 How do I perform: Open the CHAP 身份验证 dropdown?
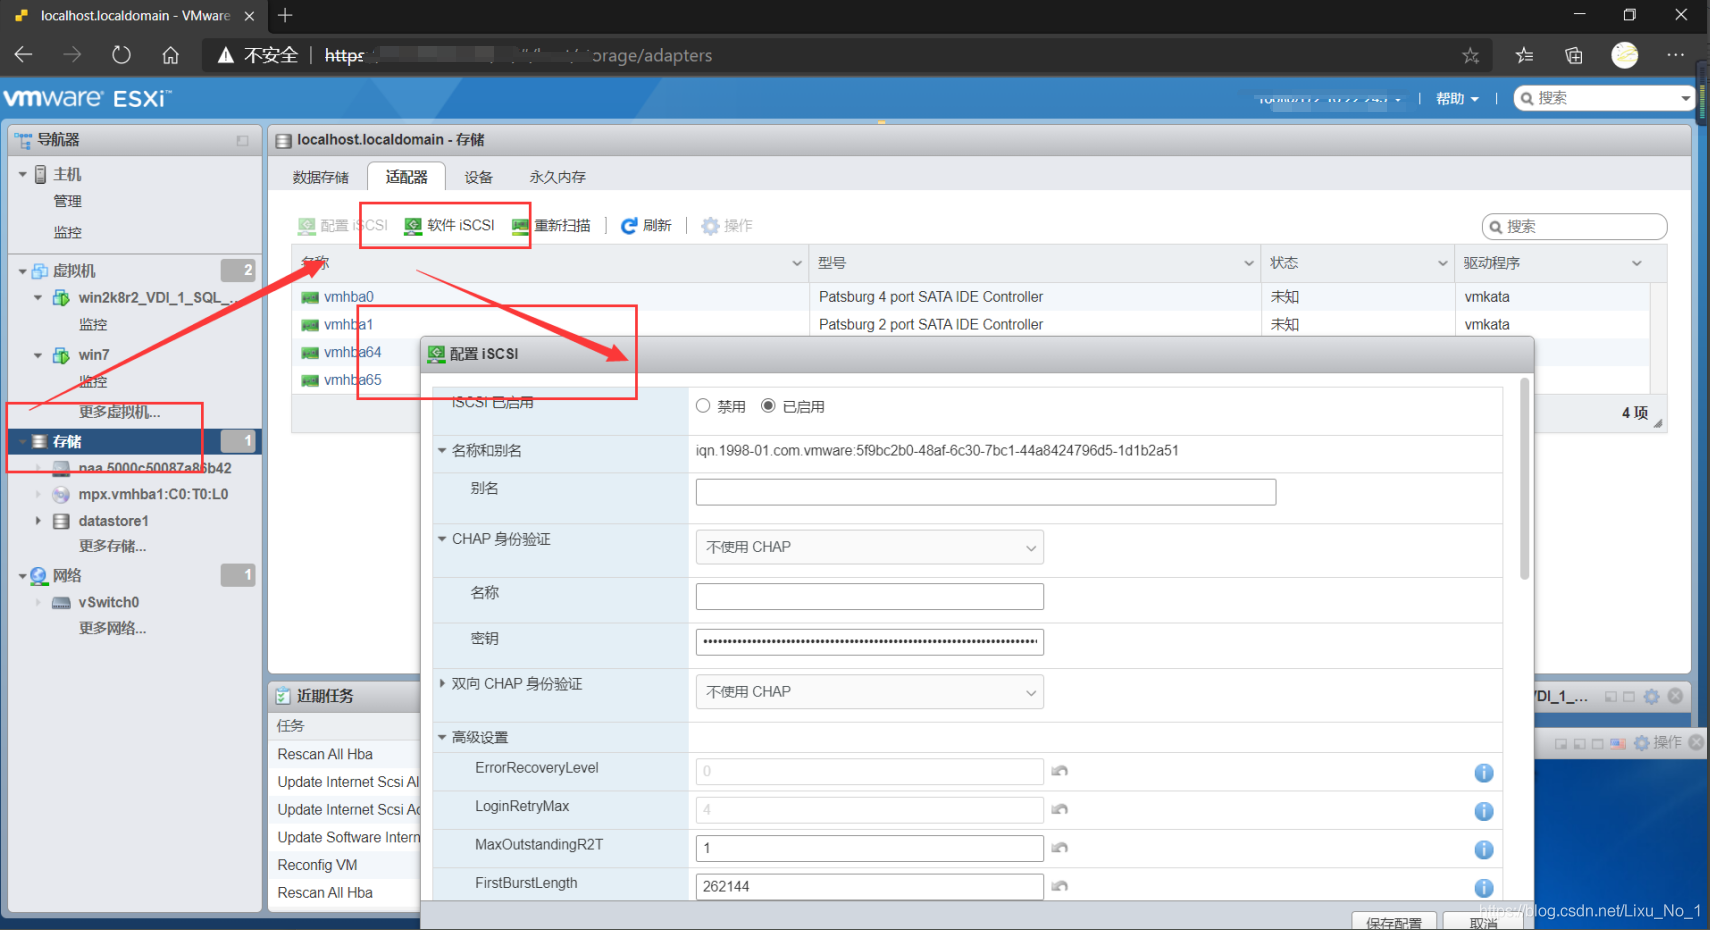869,547
